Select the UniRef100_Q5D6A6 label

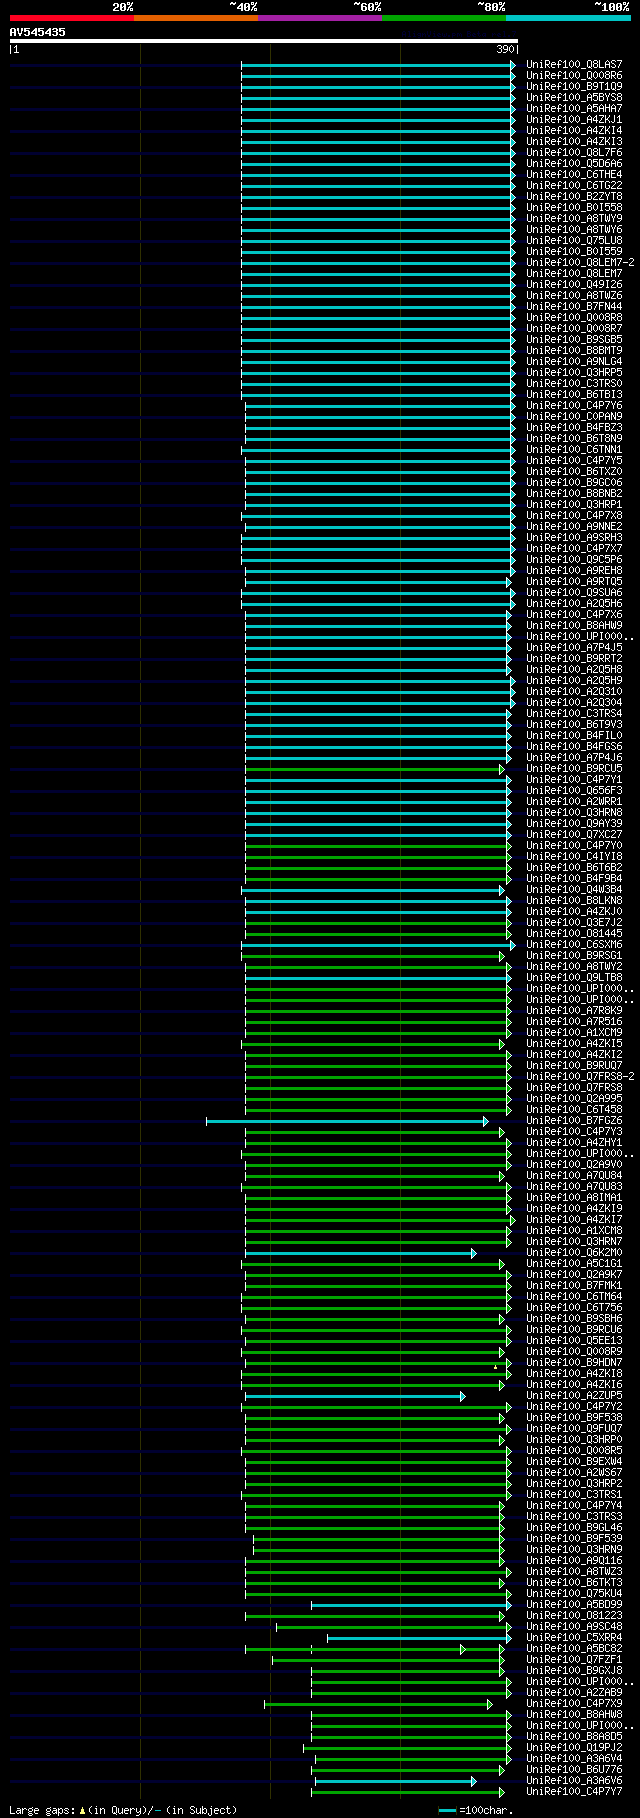point(574,164)
